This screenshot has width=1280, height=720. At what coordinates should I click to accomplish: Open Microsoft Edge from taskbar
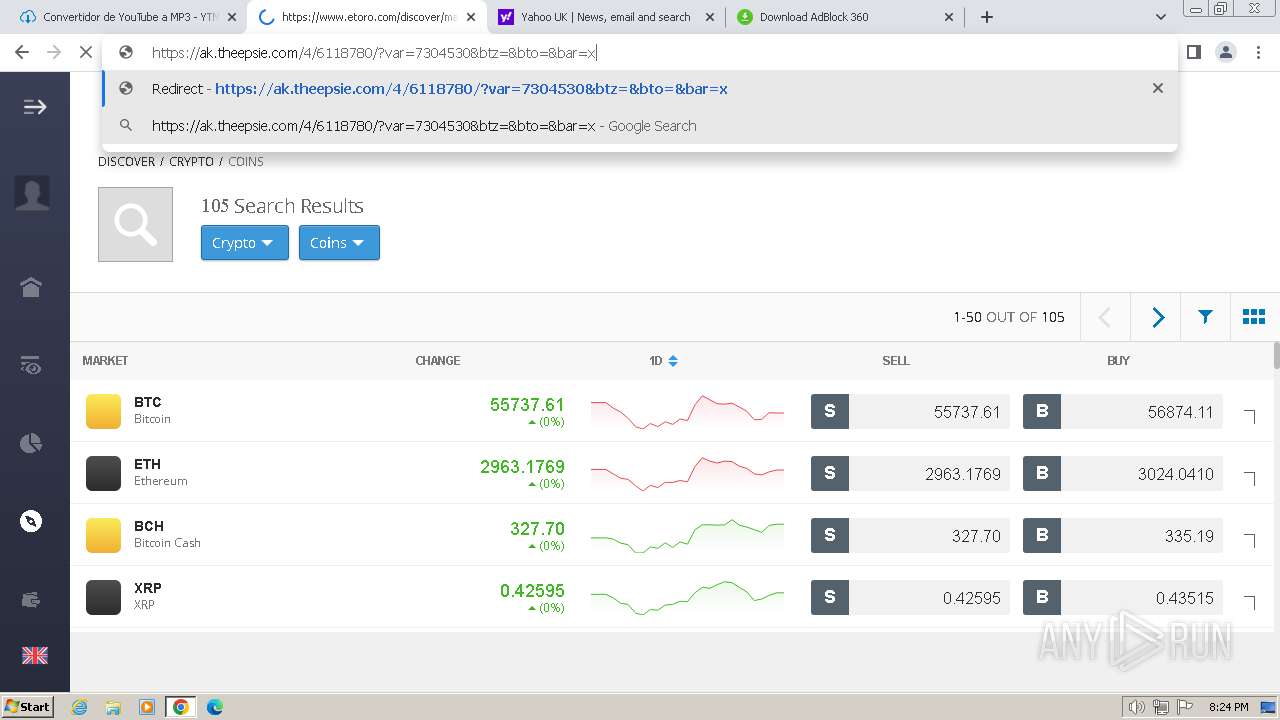[214, 707]
